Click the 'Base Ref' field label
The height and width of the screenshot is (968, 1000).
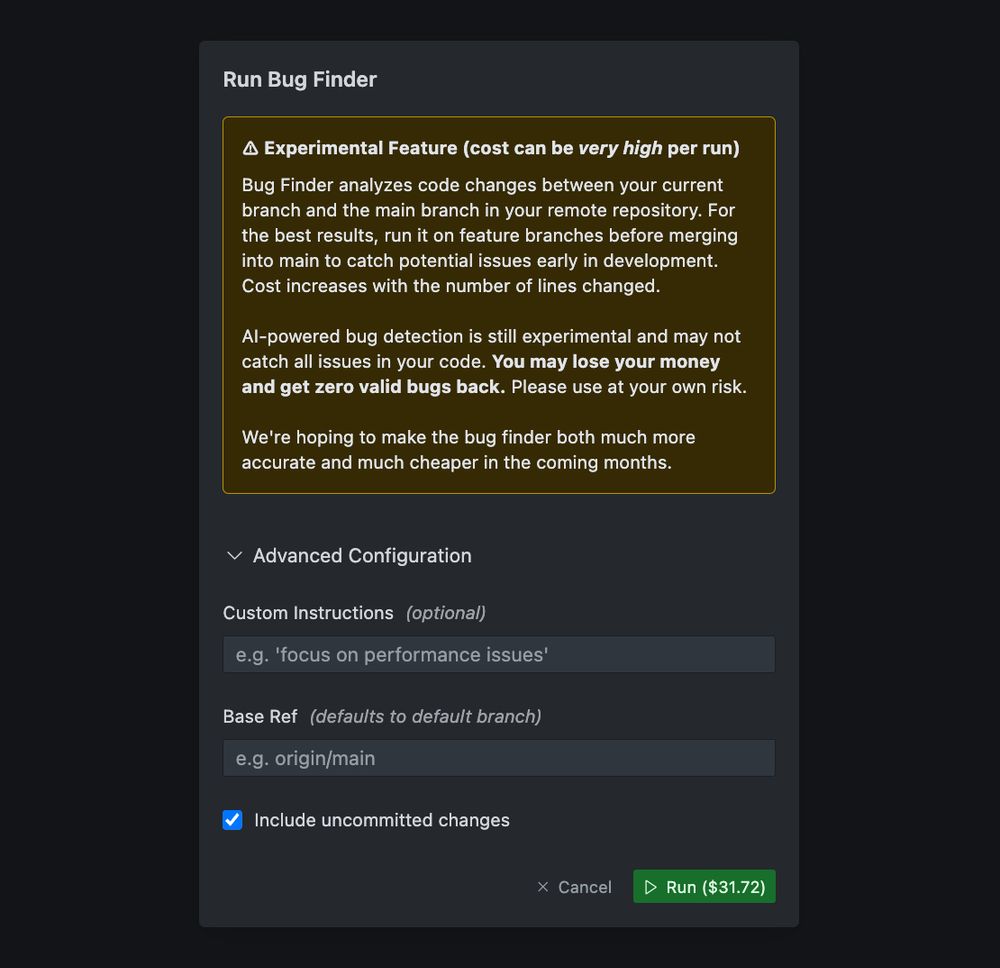pyautogui.click(x=260, y=717)
